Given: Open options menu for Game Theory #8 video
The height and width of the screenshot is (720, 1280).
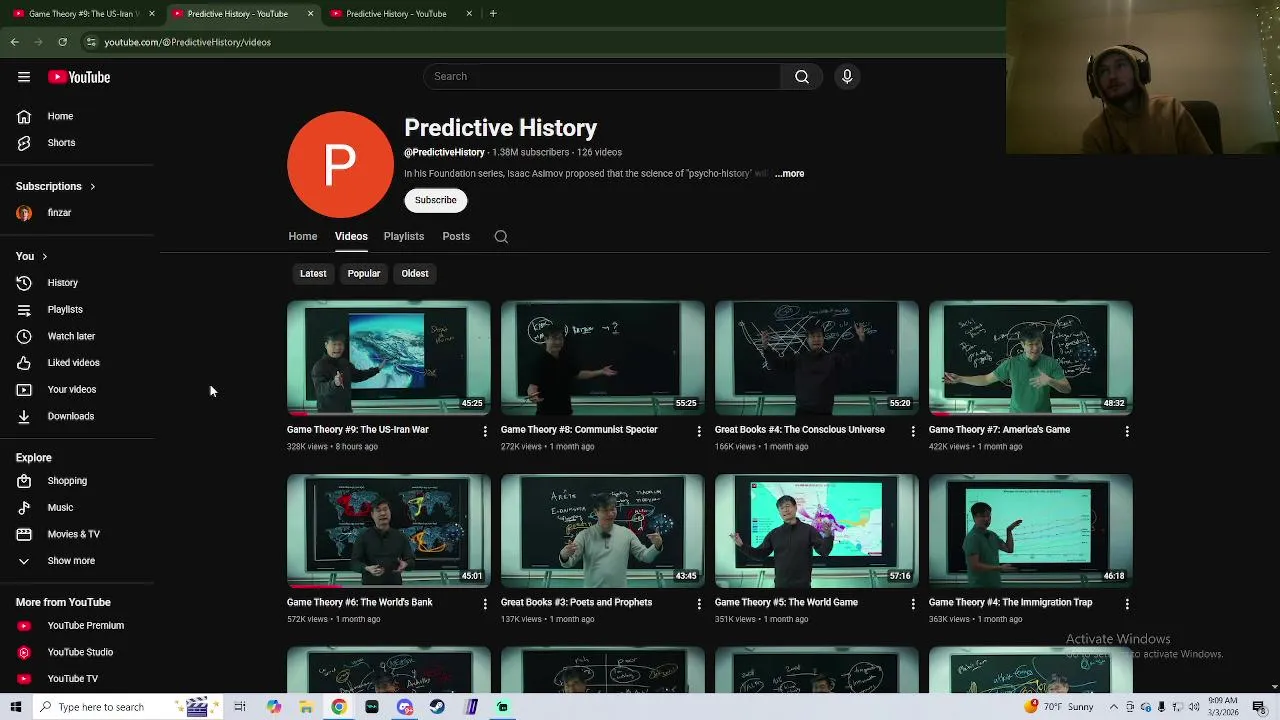Looking at the screenshot, I should pos(699,431).
